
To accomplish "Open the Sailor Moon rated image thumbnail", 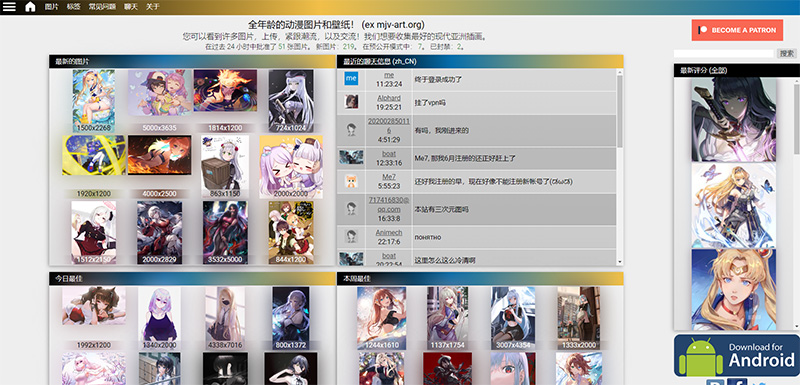I will pyautogui.click(x=734, y=290).
